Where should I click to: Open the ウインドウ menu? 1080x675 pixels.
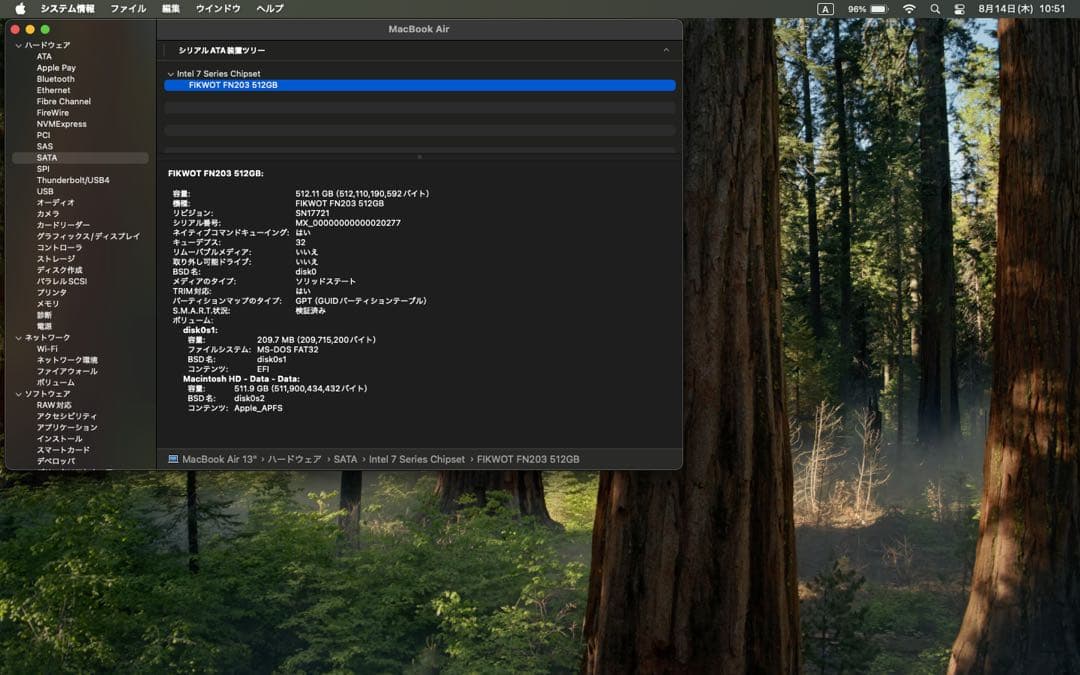click(x=218, y=8)
